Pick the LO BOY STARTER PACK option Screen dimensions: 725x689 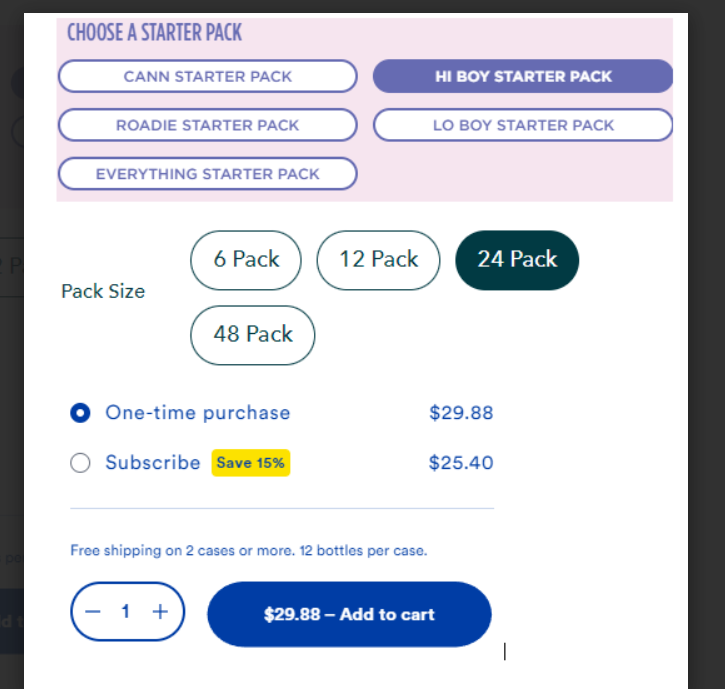523,125
